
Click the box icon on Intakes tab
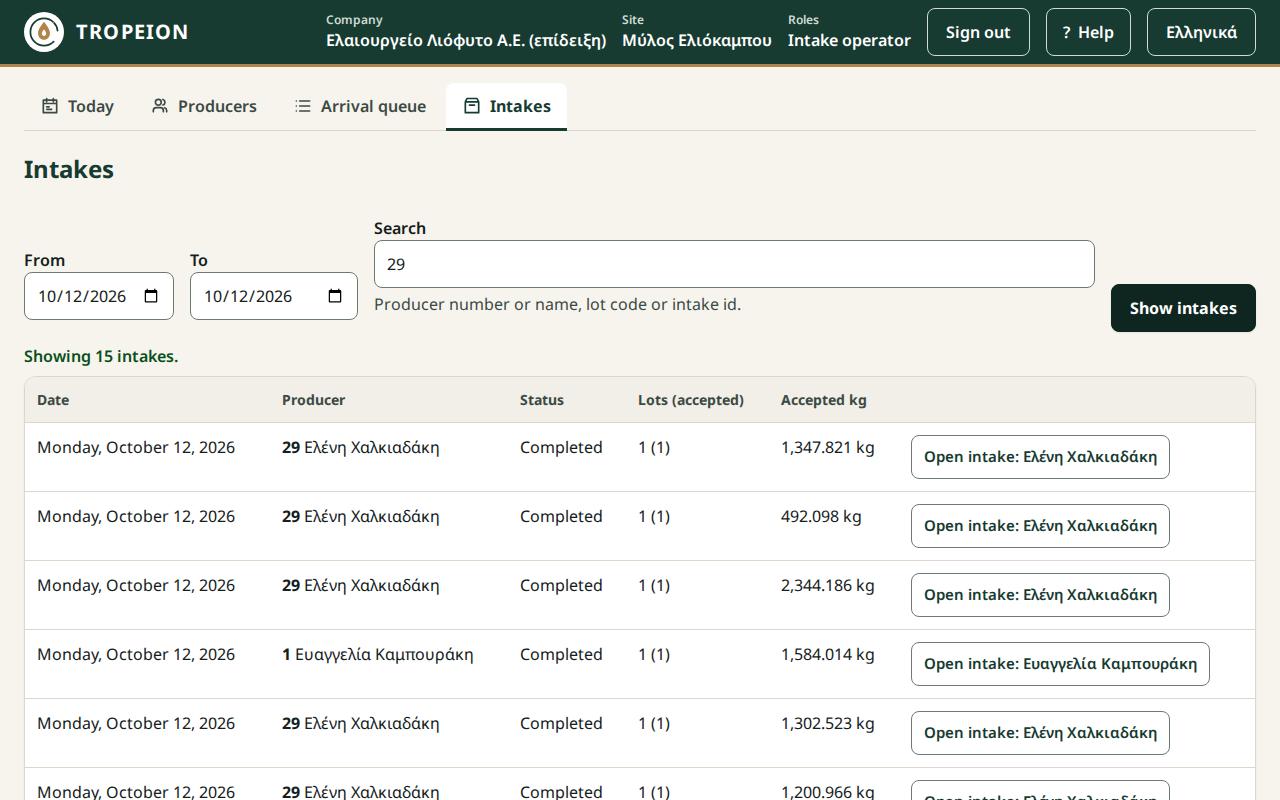[472, 106]
